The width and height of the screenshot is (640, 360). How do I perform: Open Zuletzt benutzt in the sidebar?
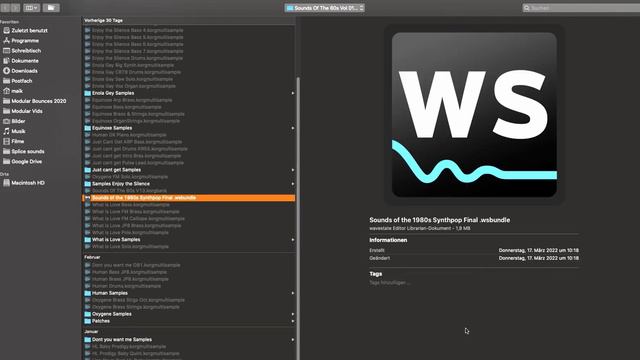(x=25, y=31)
